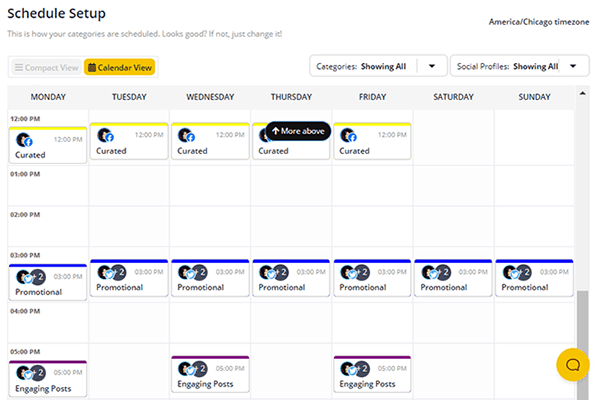The width and height of the screenshot is (595, 400).
Task: Open the chat support bubble
Action: pos(573,365)
